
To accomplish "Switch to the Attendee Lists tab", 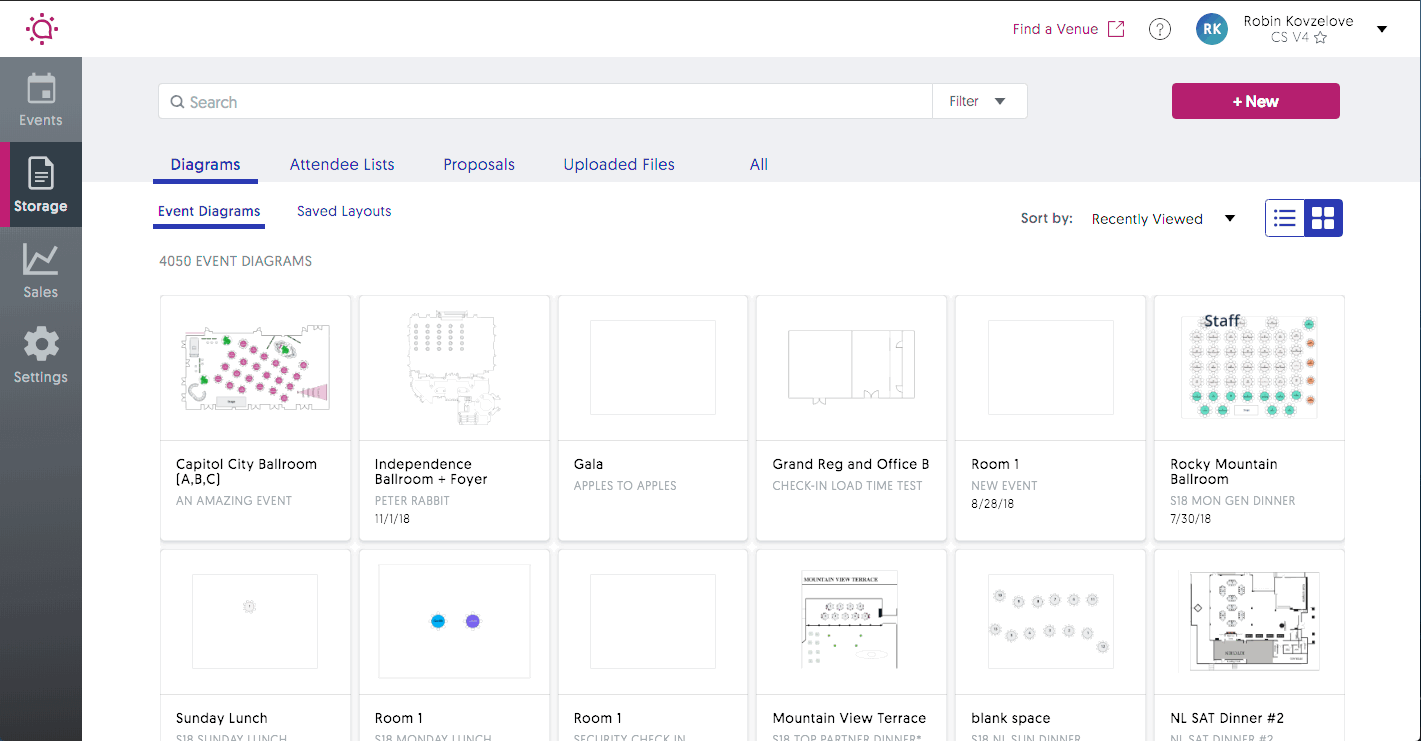I will coord(341,164).
